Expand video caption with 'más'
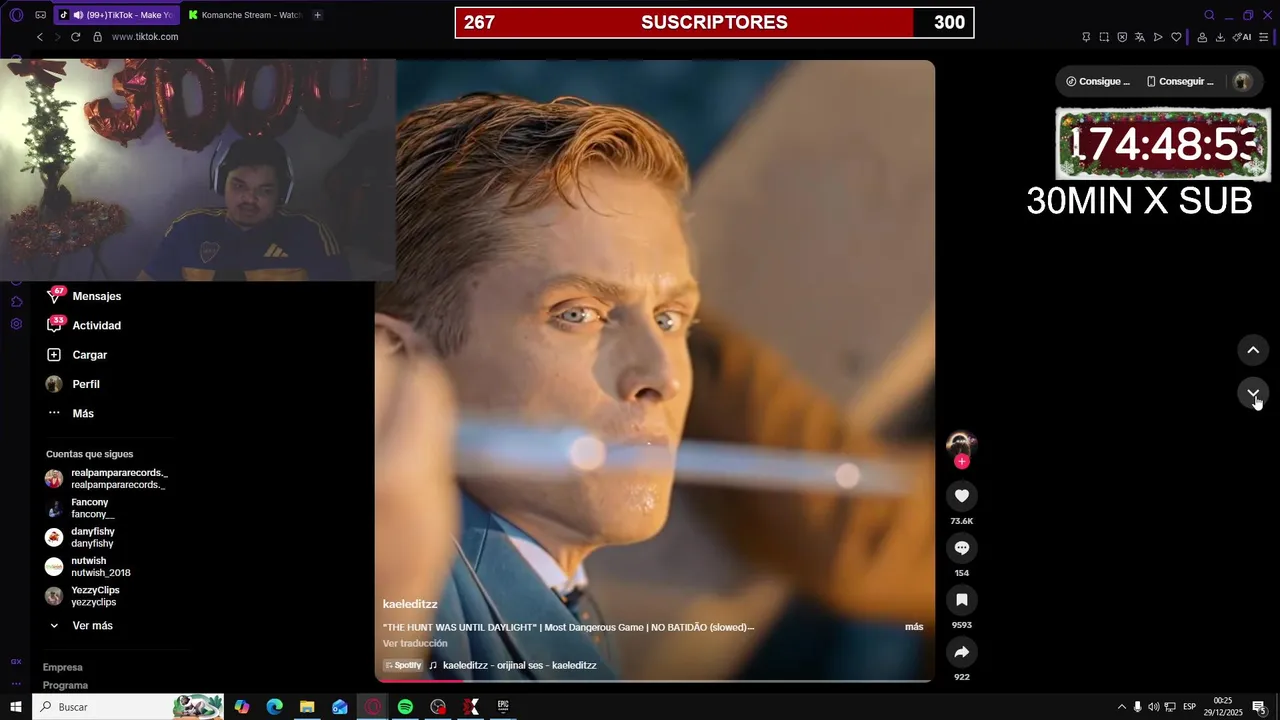 [914, 627]
